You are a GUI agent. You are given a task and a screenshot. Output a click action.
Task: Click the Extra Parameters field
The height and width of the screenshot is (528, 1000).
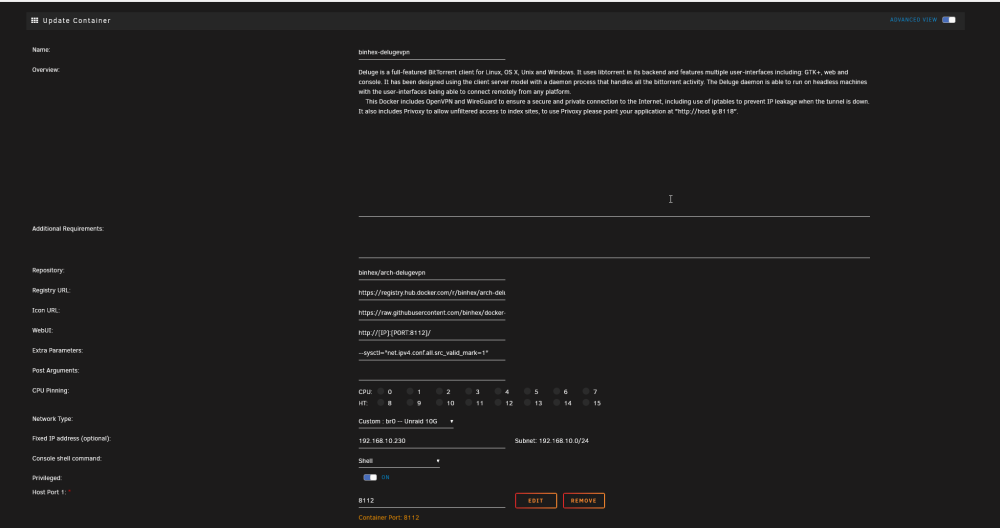tap(432, 353)
